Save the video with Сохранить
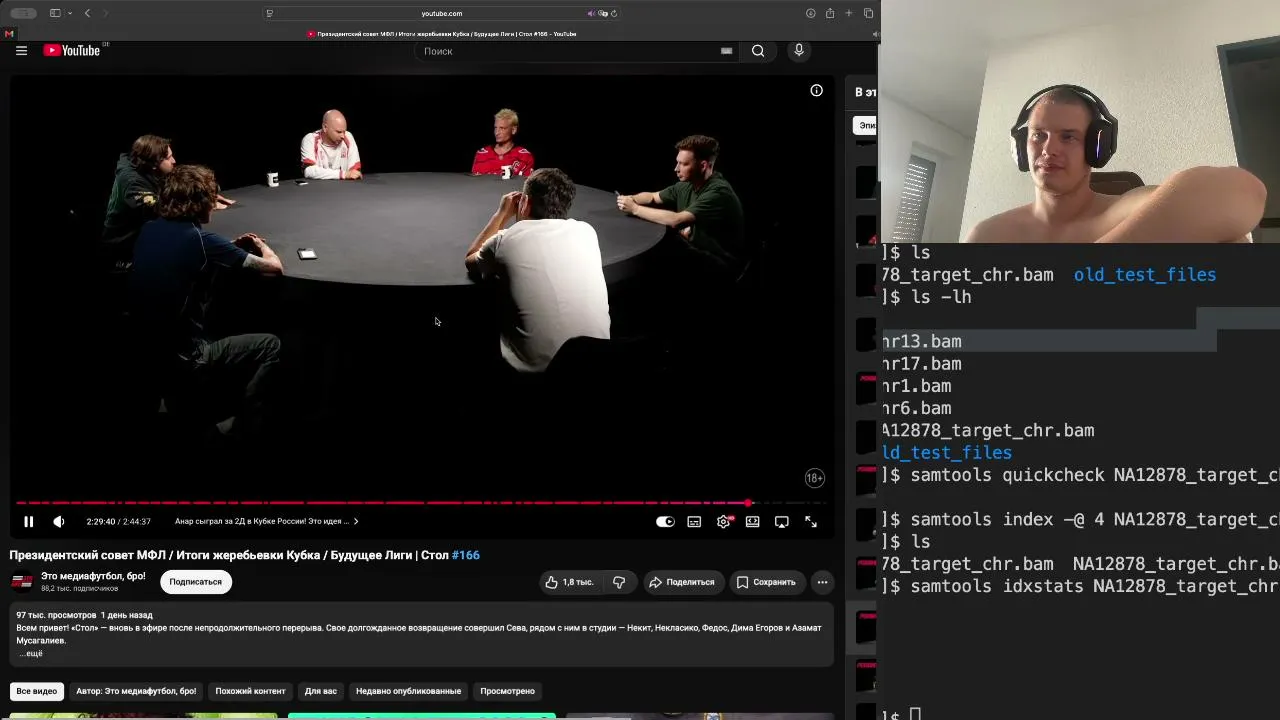 (766, 582)
